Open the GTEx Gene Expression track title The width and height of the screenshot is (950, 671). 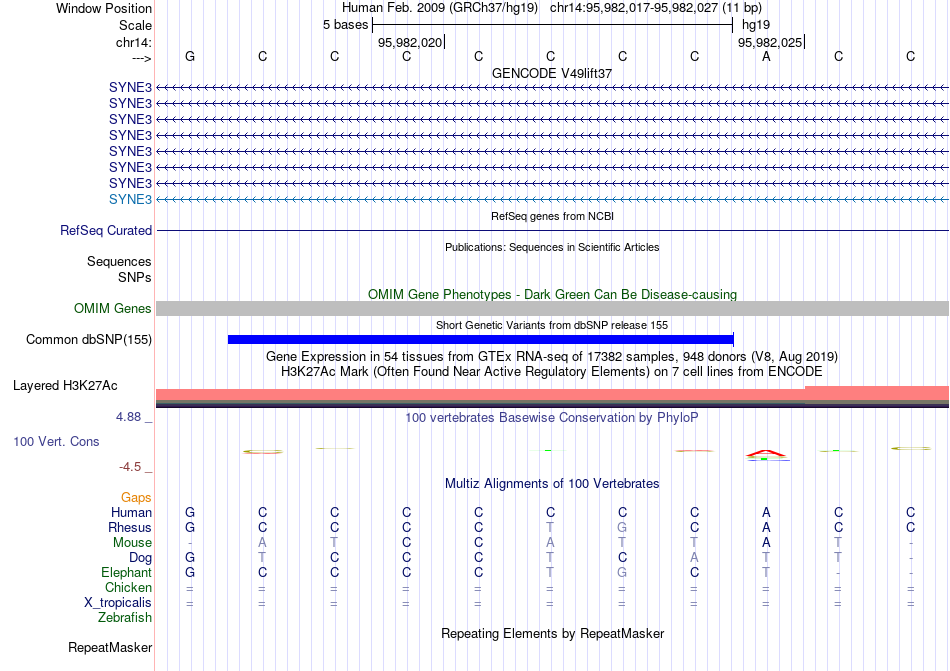pyautogui.click(x=552, y=356)
